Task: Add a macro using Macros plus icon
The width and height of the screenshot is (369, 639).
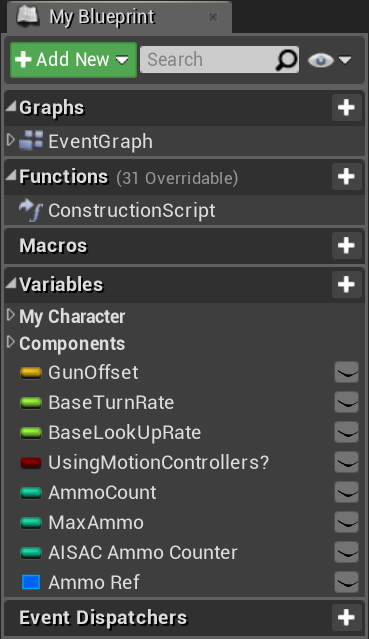Action: pyautogui.click(x=346, y=245)
